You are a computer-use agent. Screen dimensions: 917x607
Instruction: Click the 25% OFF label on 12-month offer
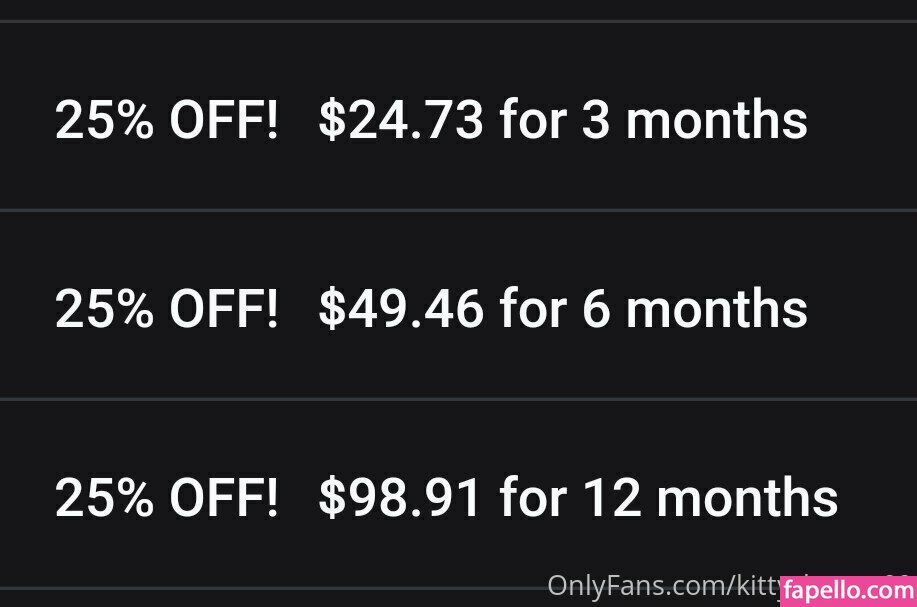coord(166,497)
